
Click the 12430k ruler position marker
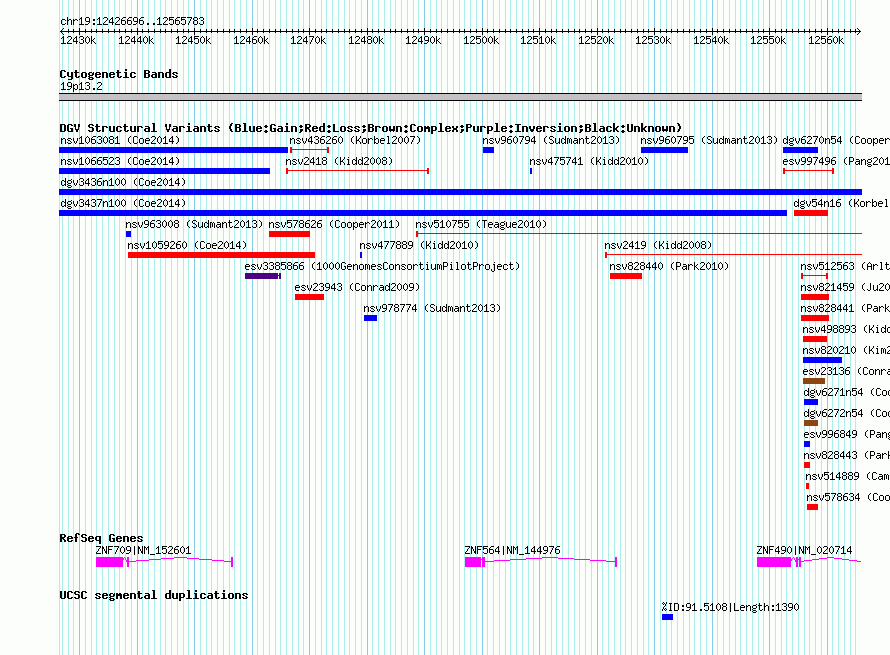(x=78, y=40)
